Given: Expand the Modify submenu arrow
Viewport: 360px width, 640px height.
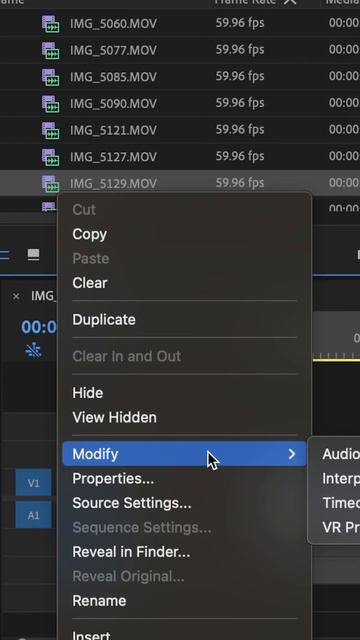Looking at the screenshot, I should (291, 454).
